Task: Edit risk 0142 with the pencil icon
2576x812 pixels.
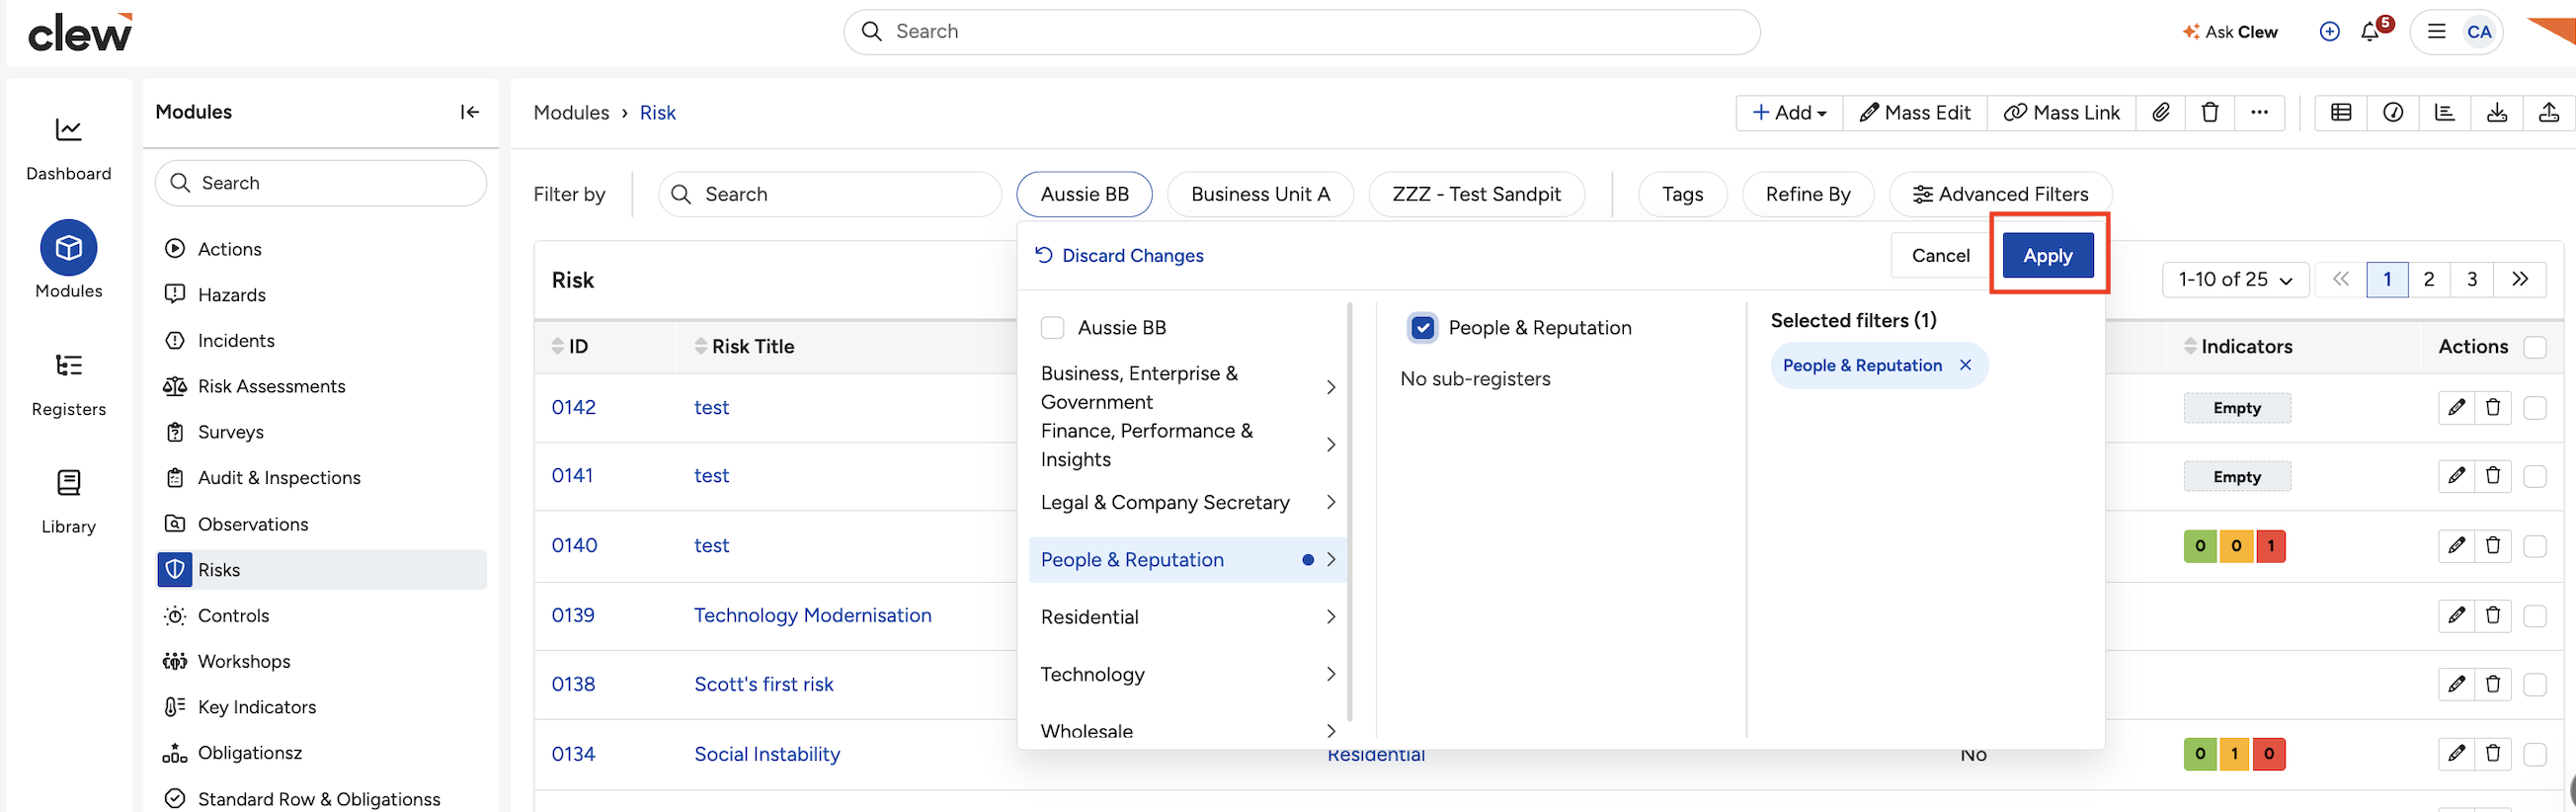Action: [2456, 407]
